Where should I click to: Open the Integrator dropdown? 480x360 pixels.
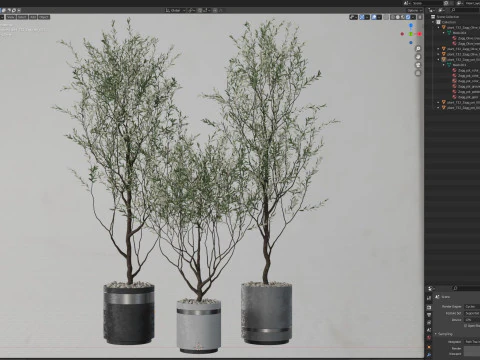coord(472,342)
